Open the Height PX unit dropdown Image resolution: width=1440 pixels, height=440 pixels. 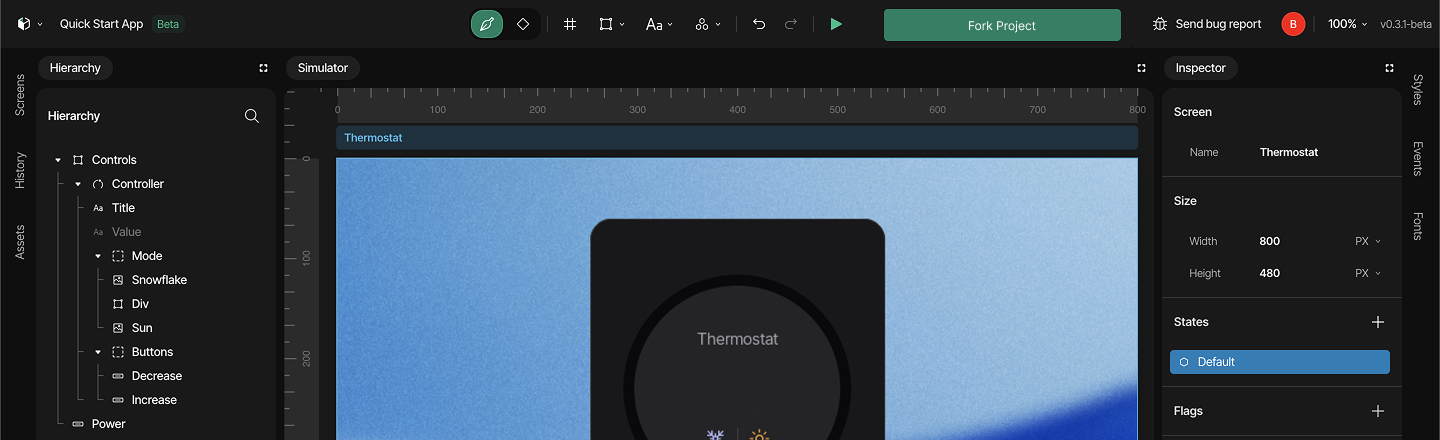pos(1368,273)
